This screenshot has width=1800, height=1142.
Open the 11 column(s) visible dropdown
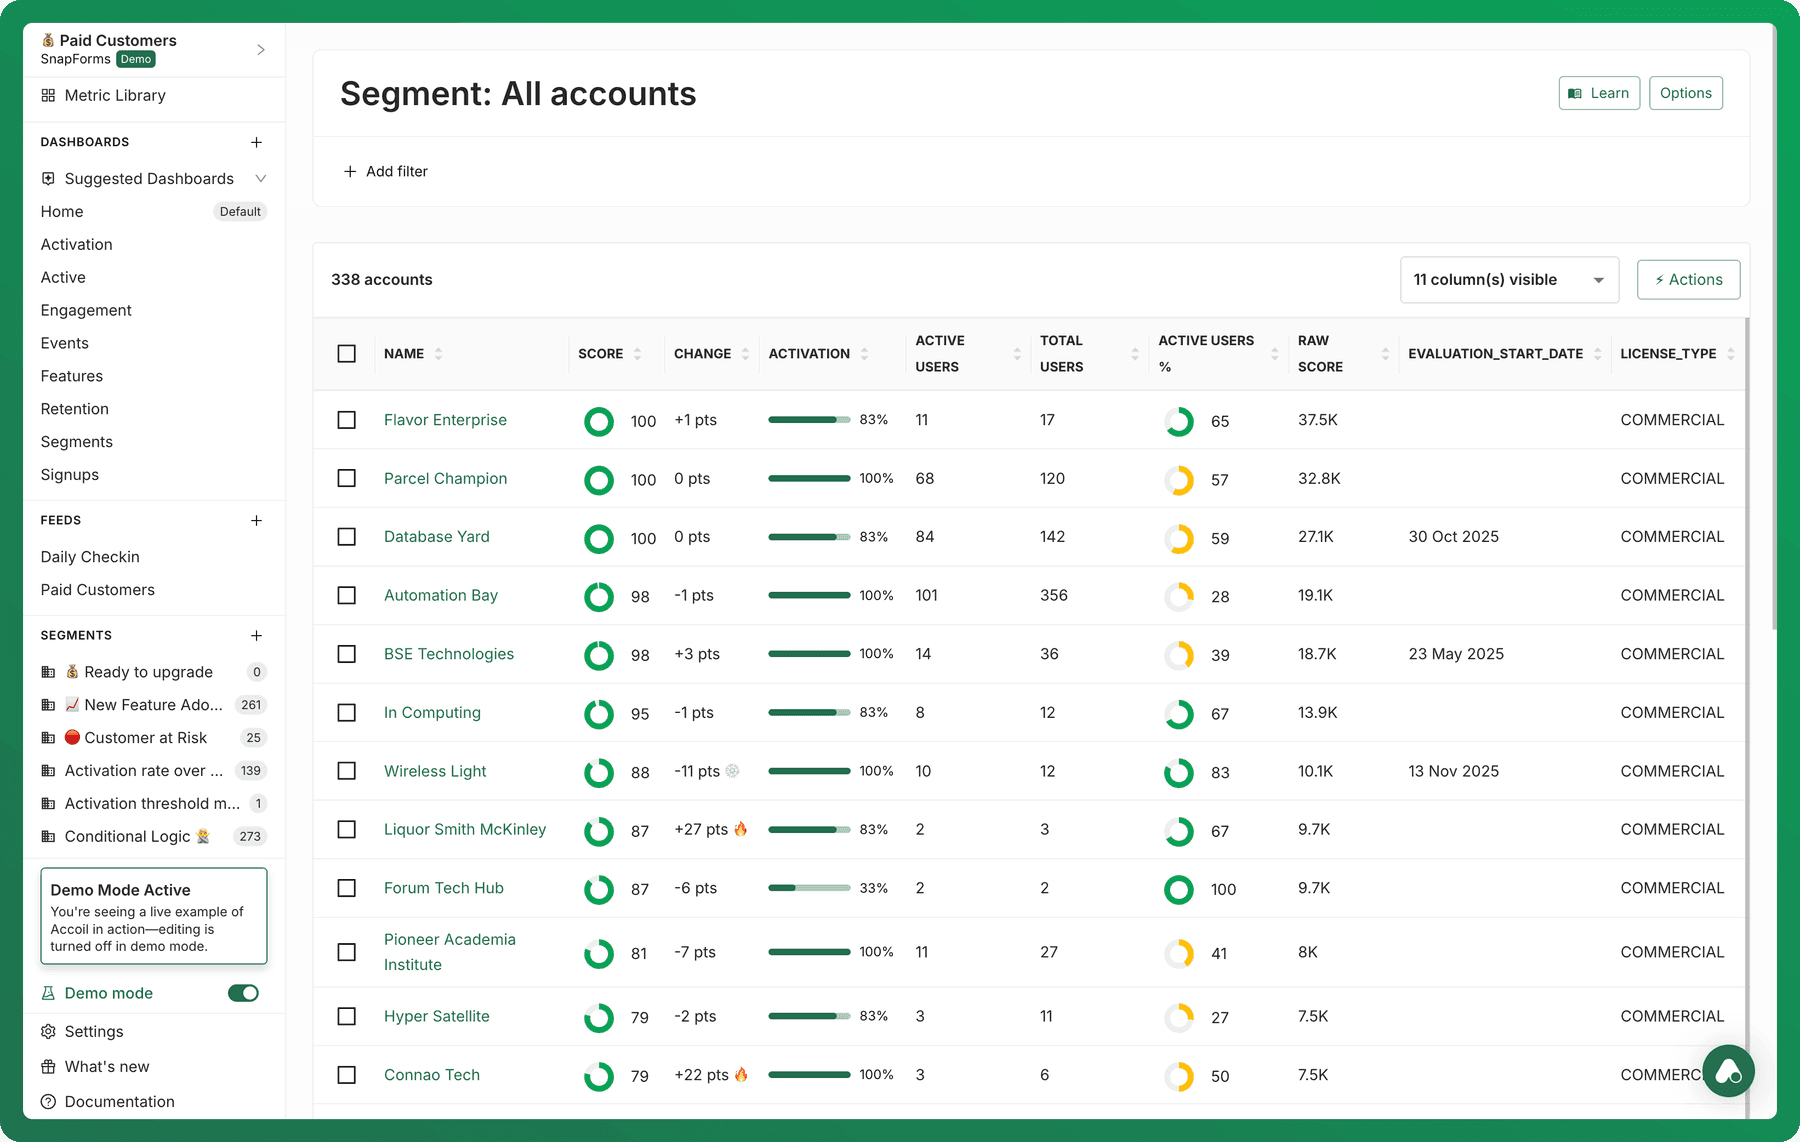1509,280
